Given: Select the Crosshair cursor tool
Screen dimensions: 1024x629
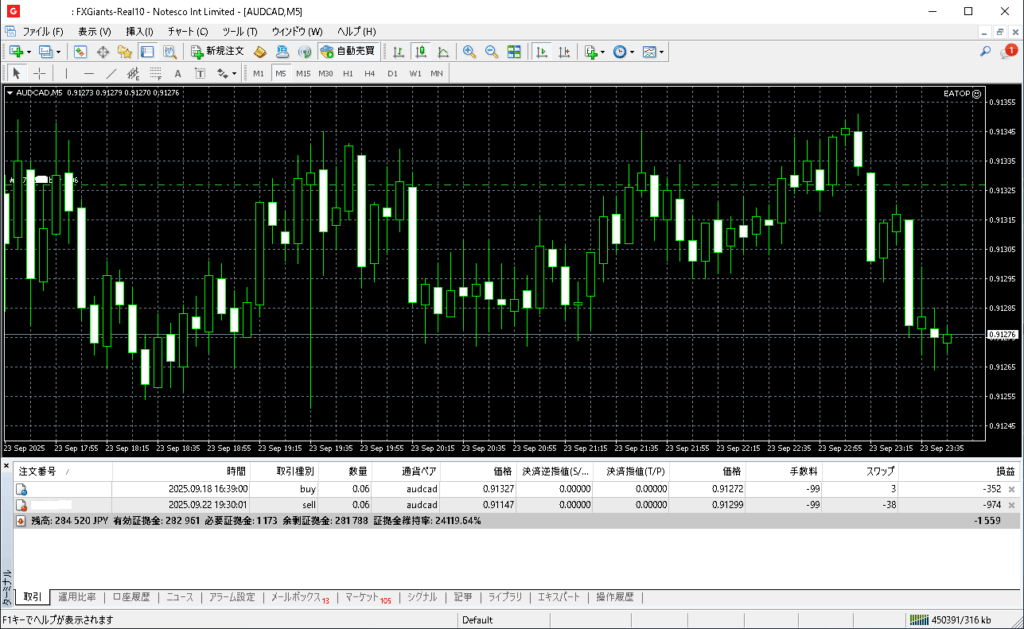Looking at the screenshot, I should (x=40, y=73).
